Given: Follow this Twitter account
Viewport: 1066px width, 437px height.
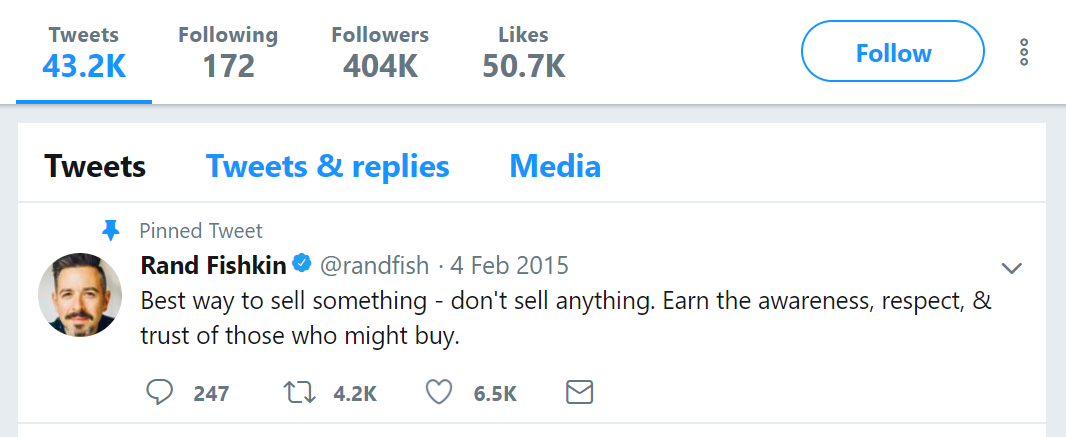Looking at the screenshot, I should tap(893, 52).
